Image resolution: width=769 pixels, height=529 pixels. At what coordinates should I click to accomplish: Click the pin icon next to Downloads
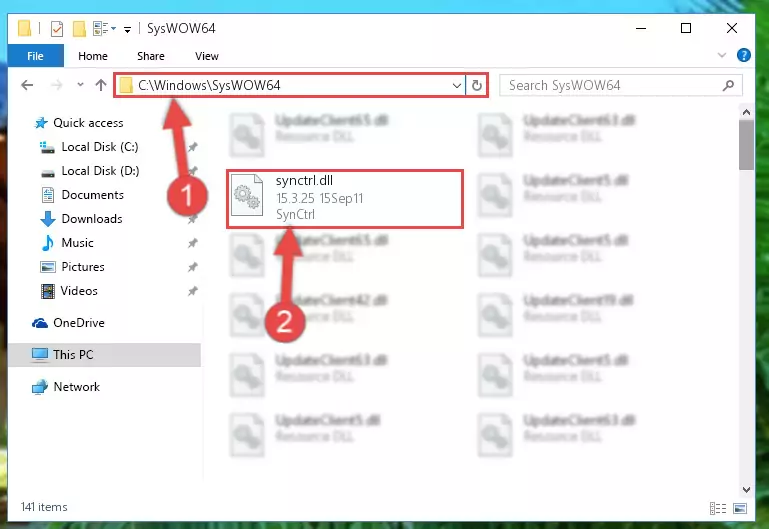pos(193,219)
